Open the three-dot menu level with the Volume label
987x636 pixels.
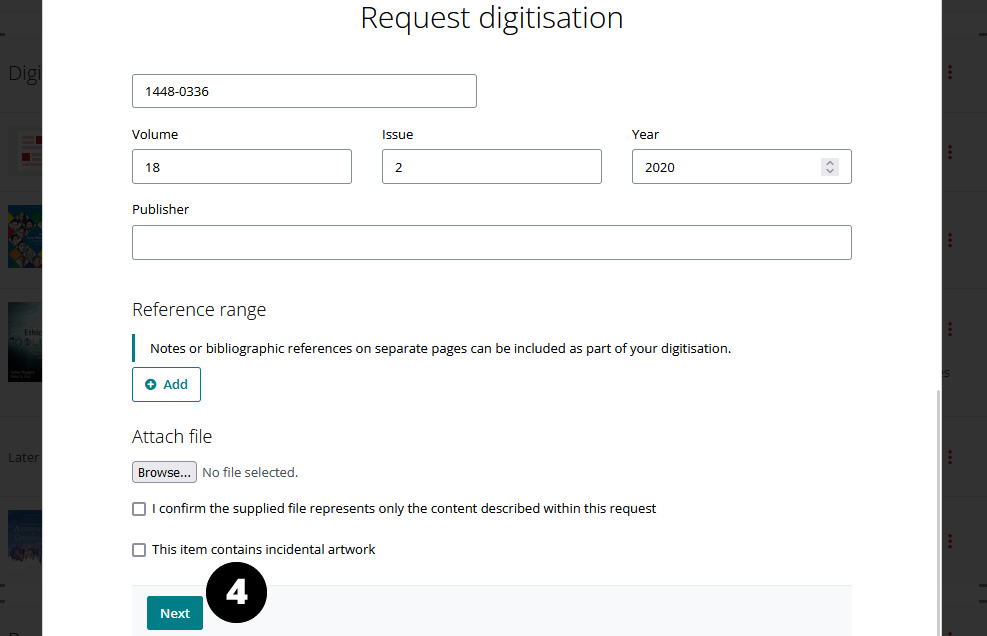click(949, 152)
